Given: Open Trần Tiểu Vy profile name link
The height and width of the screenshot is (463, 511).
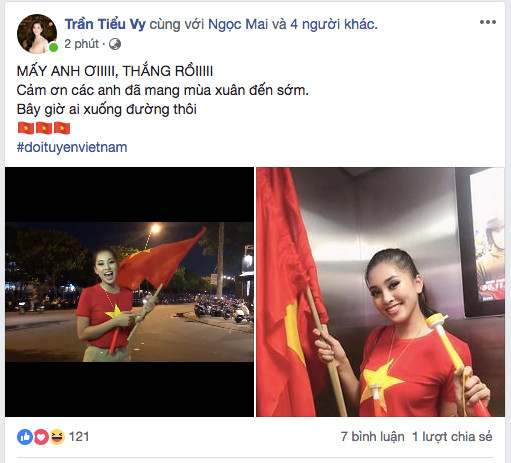Looking at the screenshot, I should click(105, 24).
